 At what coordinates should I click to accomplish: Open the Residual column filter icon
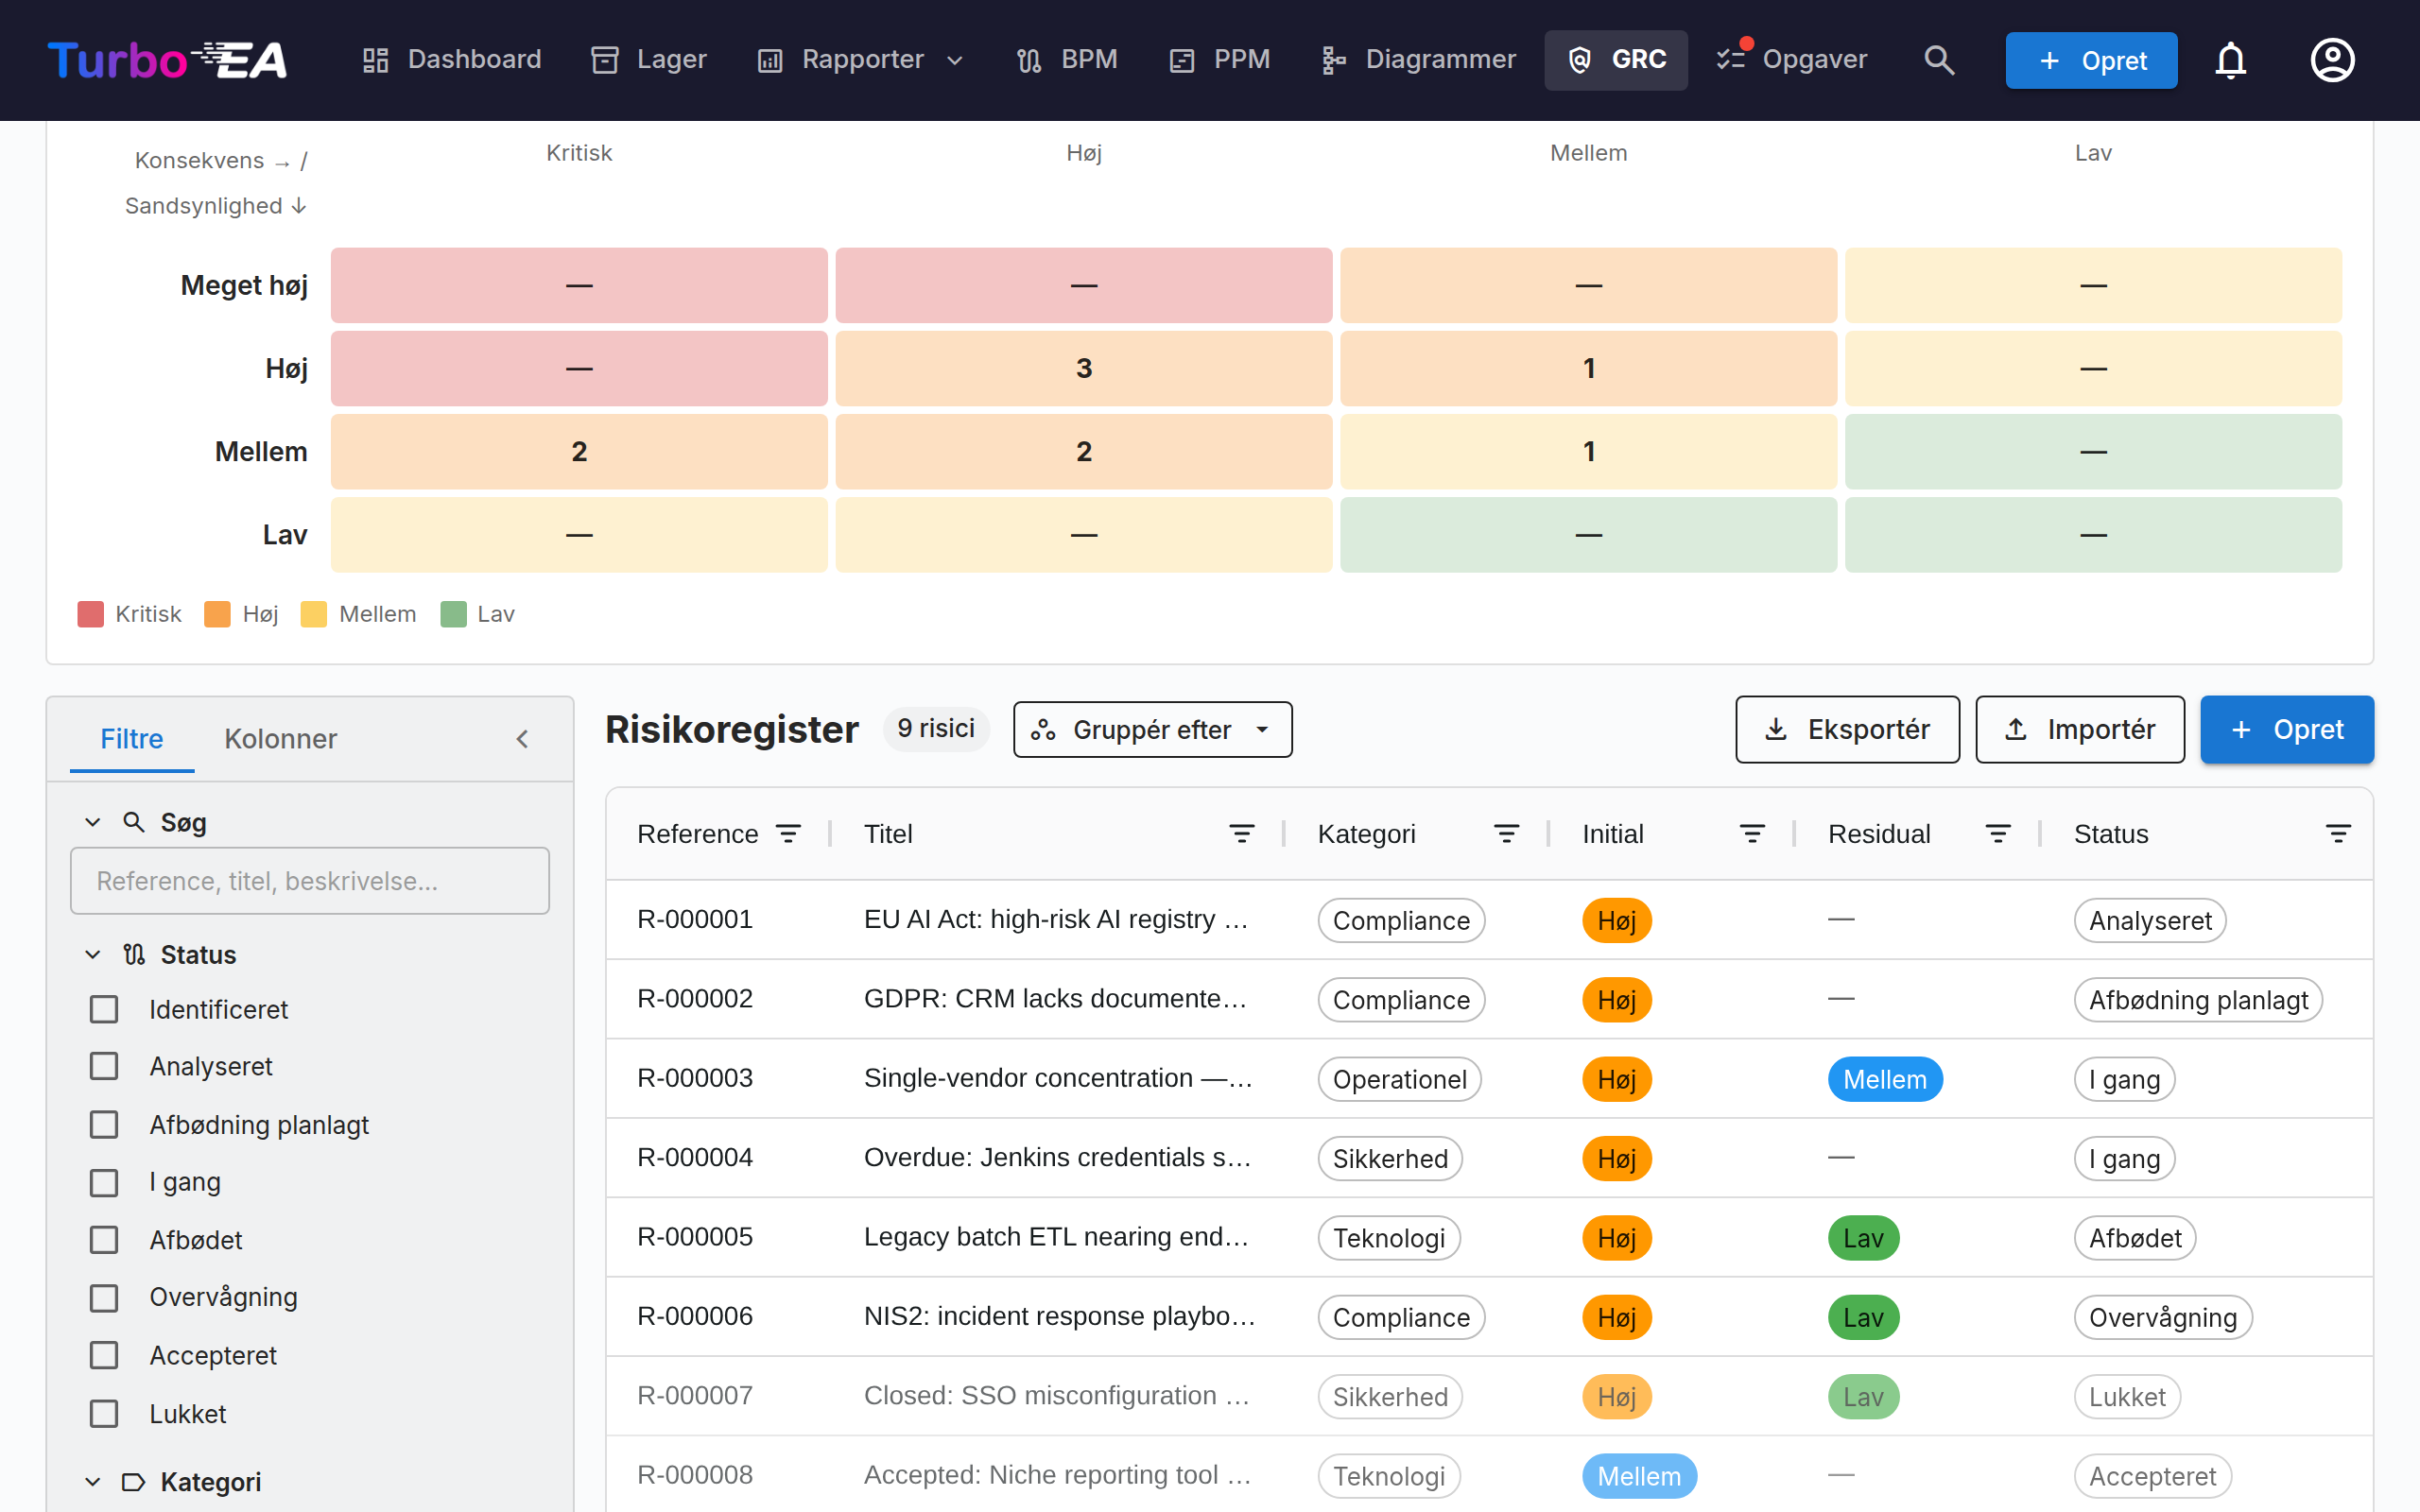[x=1998, y=834]
